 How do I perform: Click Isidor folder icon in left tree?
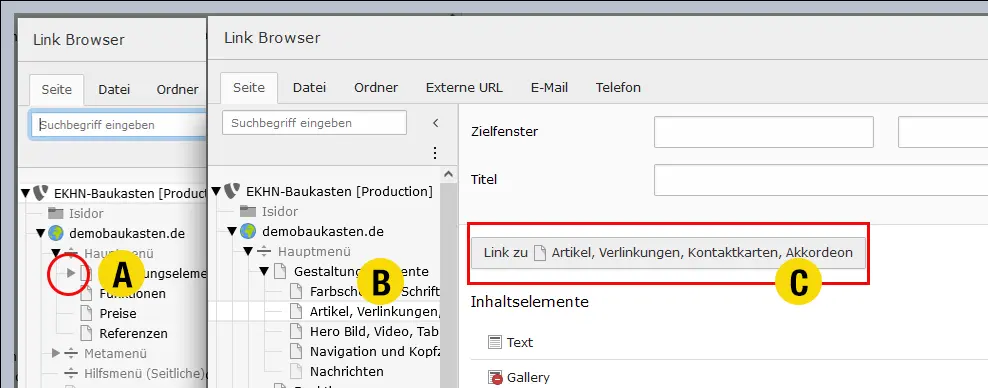point(56,214)
